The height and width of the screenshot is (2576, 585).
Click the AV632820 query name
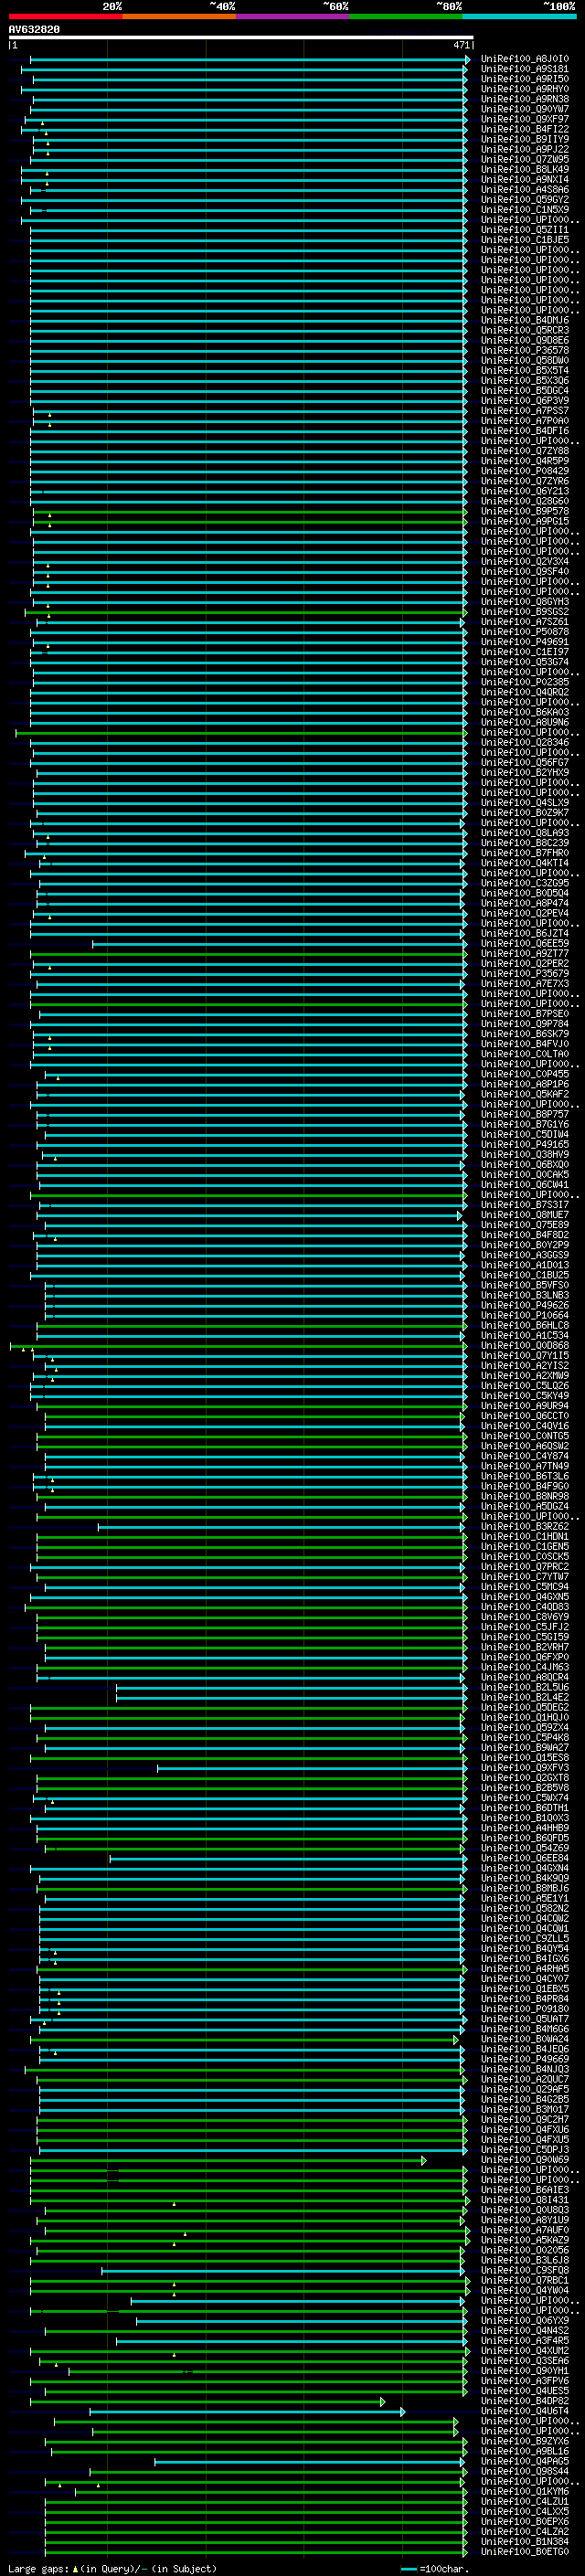(x=34, y=30)
